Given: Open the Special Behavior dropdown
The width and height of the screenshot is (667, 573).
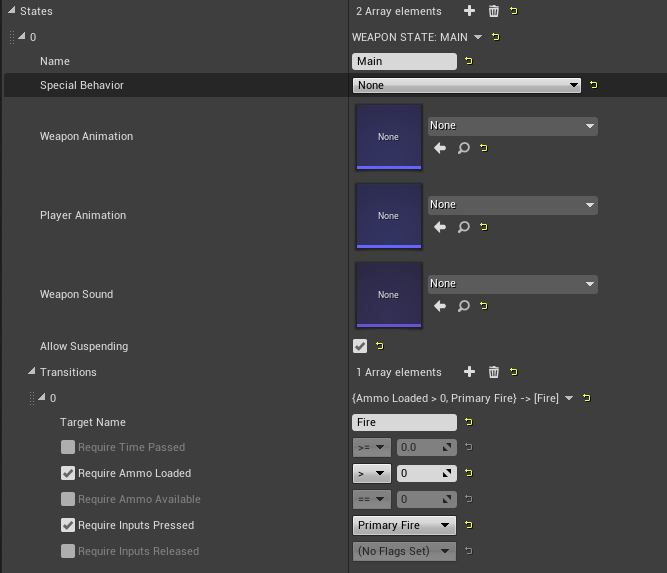Looking at the screenshot, I should (467, 85).
